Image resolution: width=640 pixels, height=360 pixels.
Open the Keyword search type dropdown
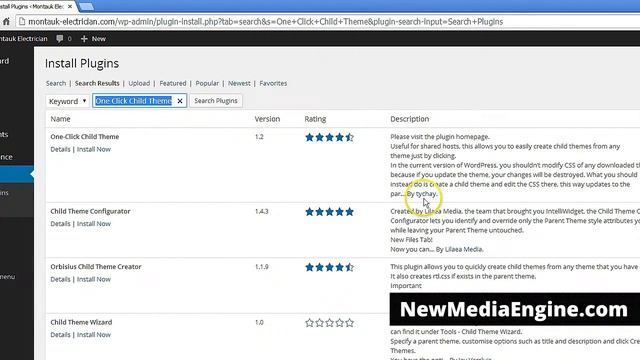(67, 101)
